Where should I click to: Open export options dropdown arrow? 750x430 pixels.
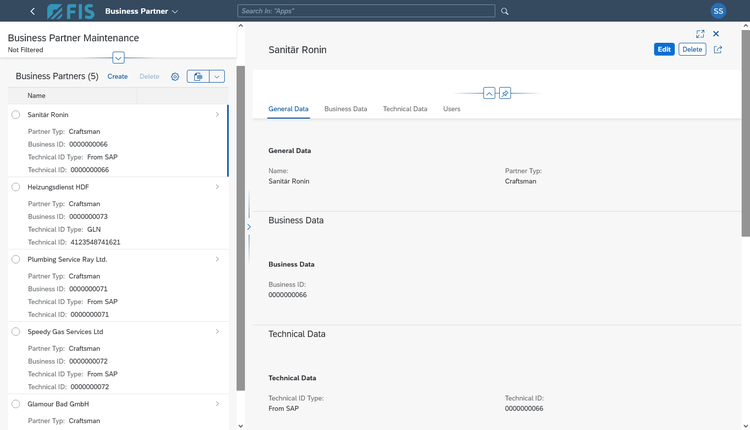(x=217, y=77)
